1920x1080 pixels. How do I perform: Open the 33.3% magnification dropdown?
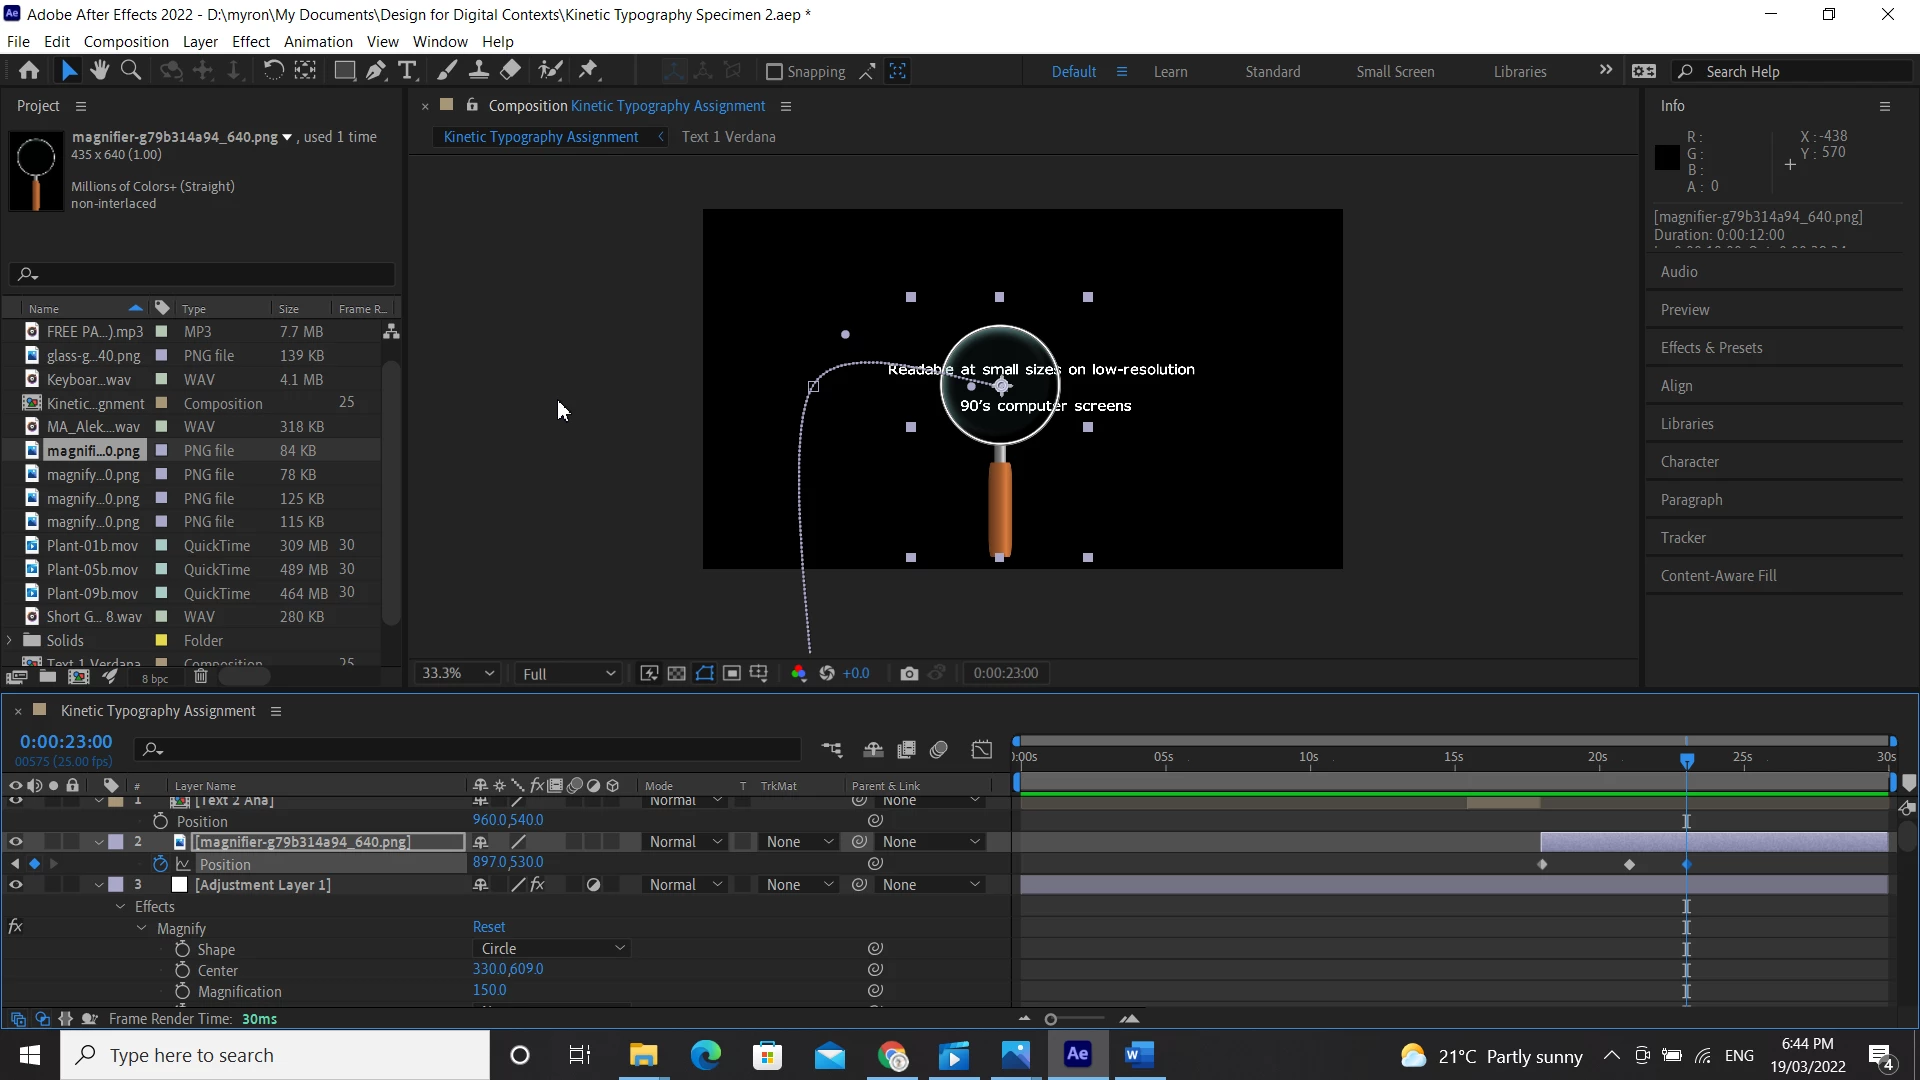click(457, 673)
